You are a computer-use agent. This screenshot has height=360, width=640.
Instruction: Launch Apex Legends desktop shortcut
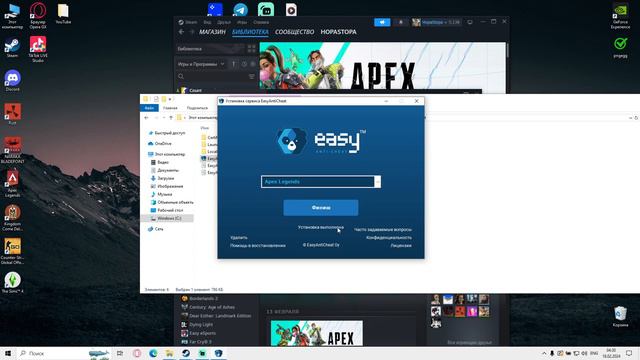pos(12,184)
